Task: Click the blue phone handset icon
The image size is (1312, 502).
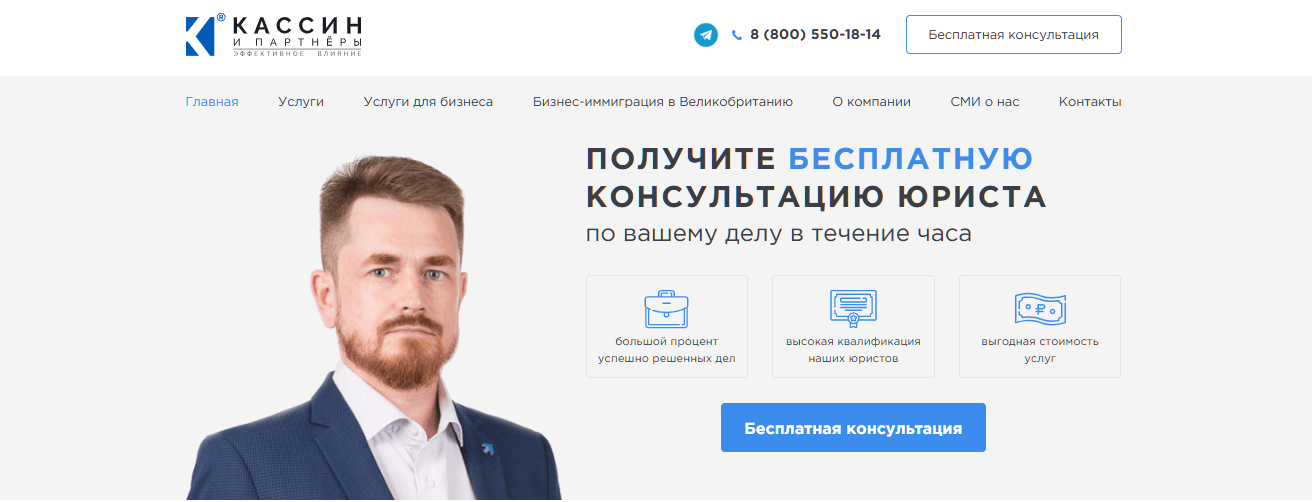Action: 737,34
